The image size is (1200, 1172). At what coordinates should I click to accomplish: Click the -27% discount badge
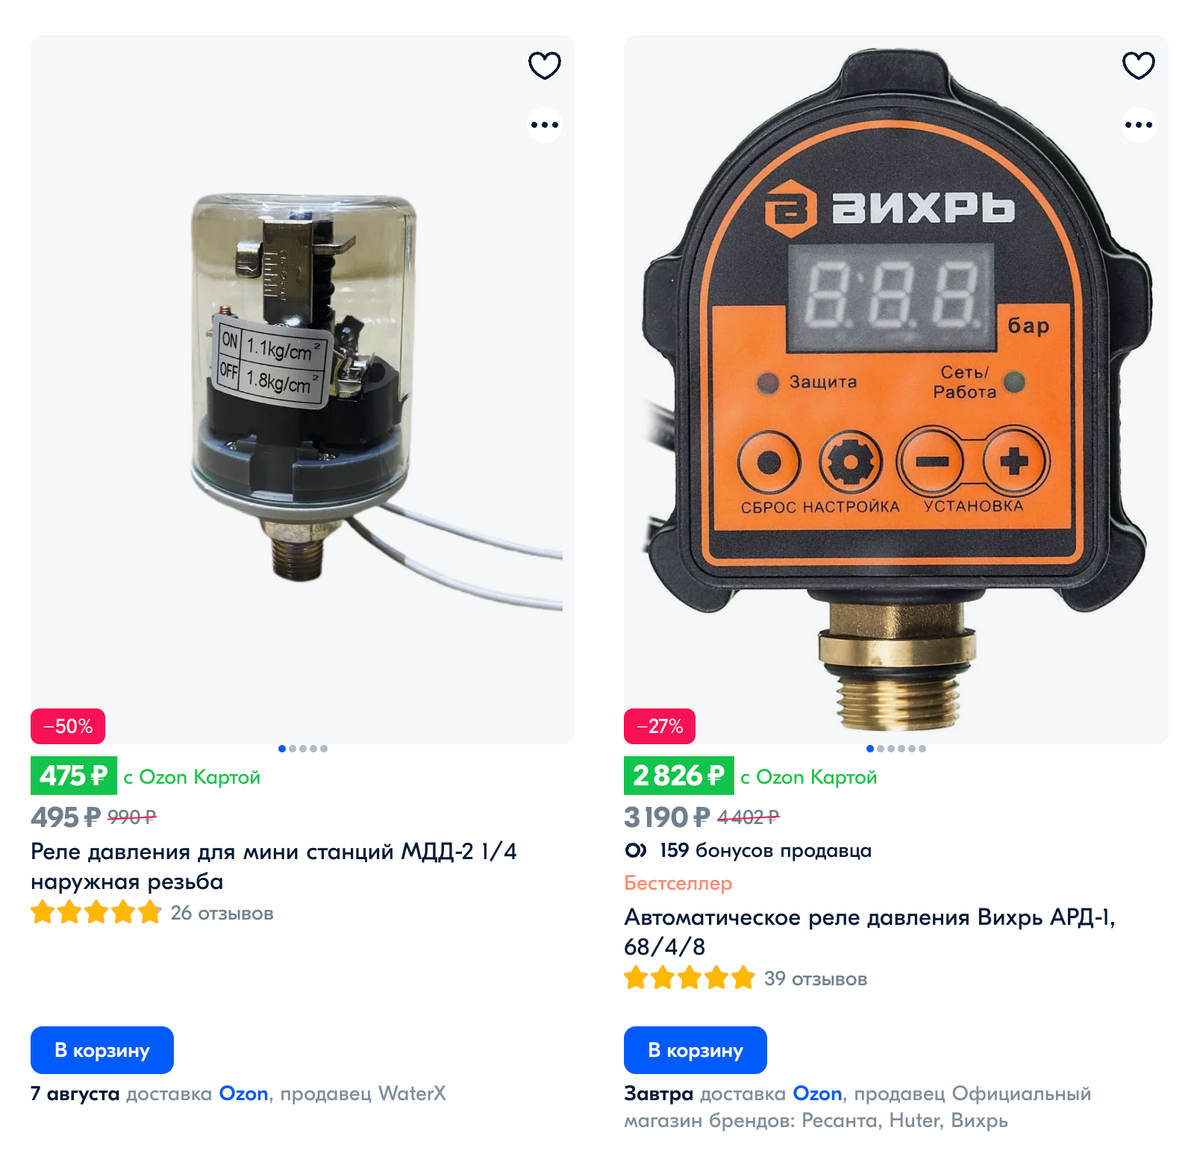tap(660, 726)
